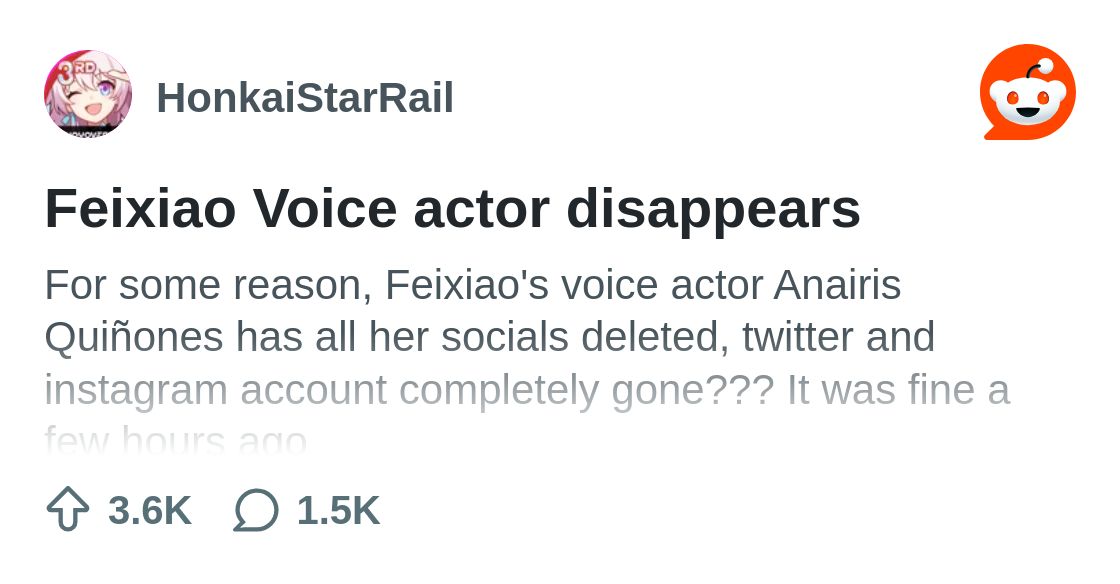Click the faded line "instagram account completely gone???"
The width and height of the screenshot is (1120, 584).
[409, 391]
